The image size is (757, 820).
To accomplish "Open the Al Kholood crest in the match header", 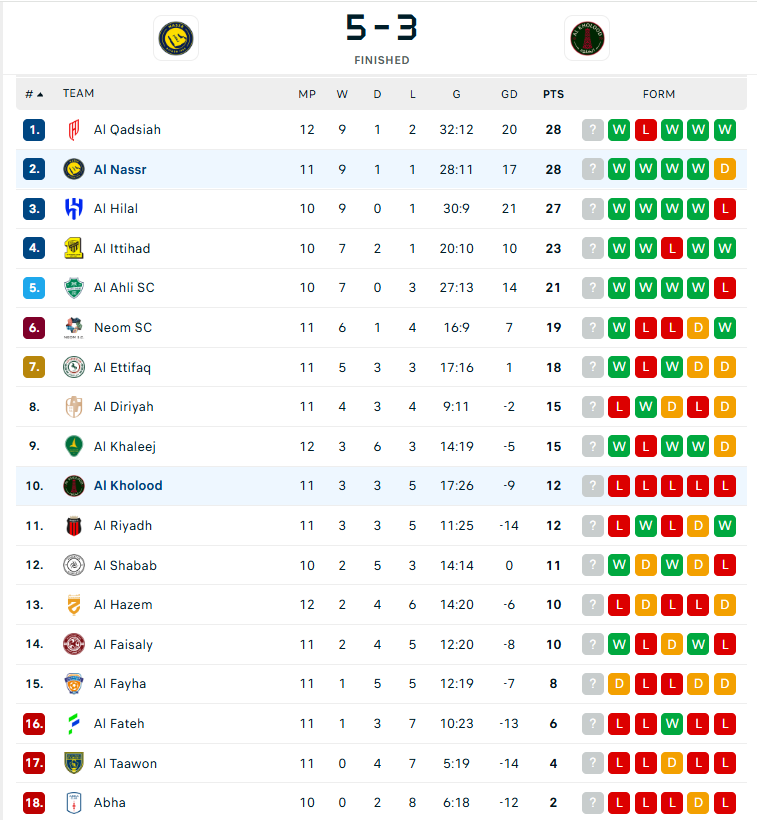I will [x=587, y=38].
